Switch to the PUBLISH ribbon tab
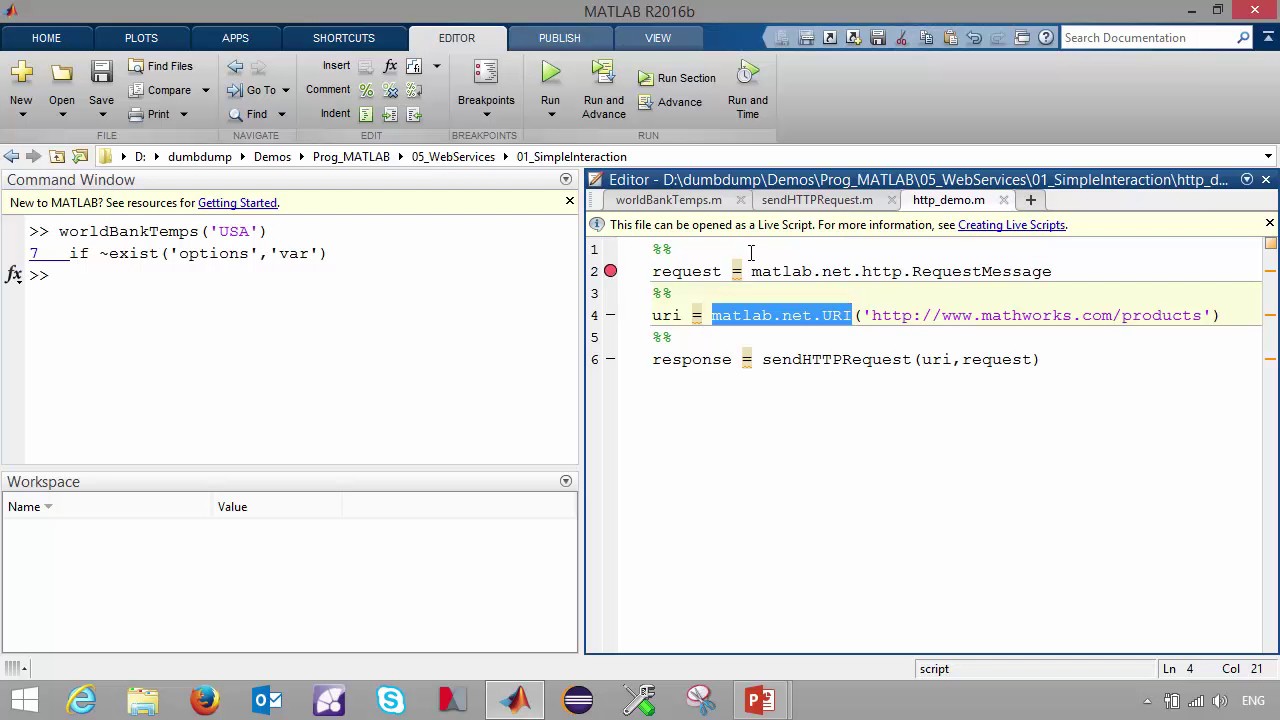Viewport: 1280px width, 720px height. point(559,38)
